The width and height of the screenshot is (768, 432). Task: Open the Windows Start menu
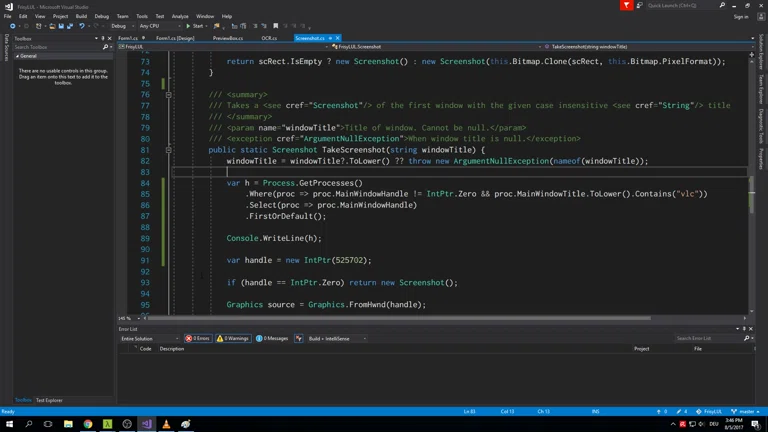pos(9,424)
